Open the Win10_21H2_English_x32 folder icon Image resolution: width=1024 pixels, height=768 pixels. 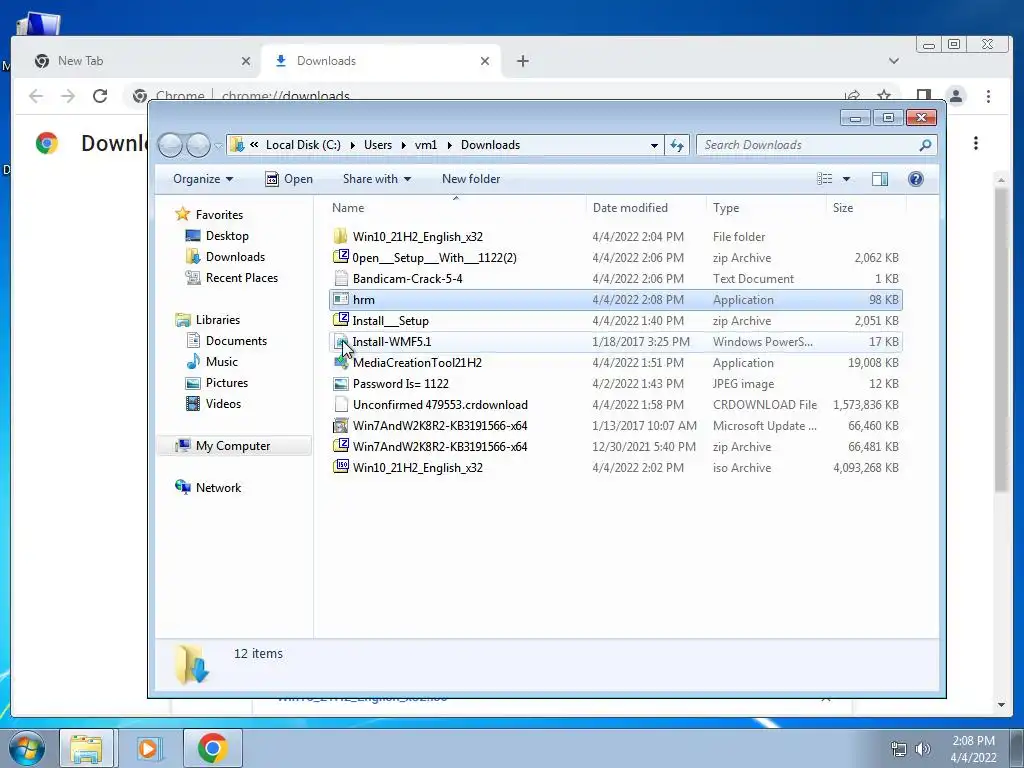340,236
